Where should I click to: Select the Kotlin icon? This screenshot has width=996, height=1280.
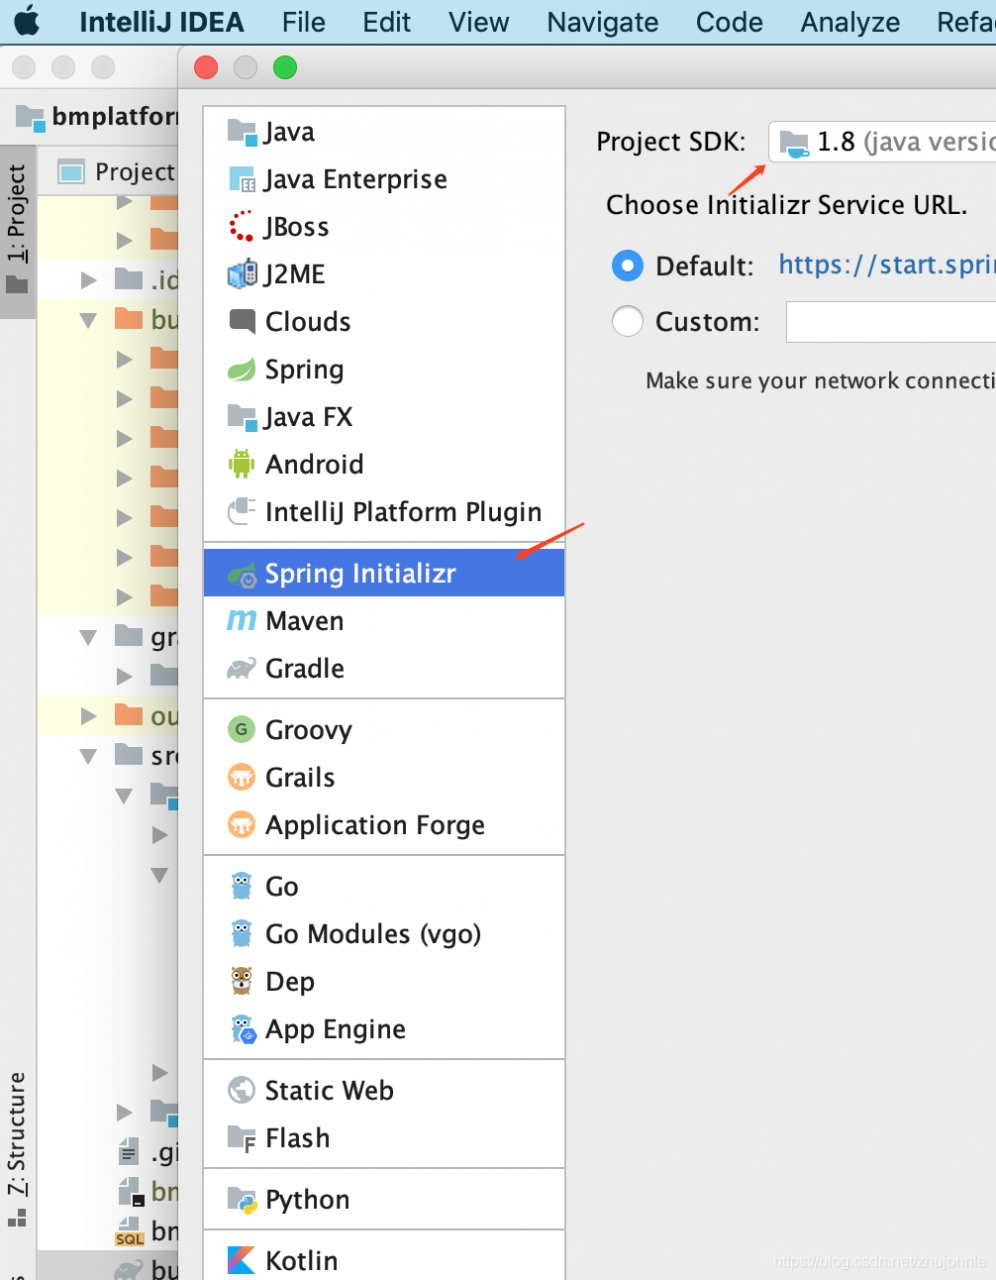click(x=242, y=1260)
